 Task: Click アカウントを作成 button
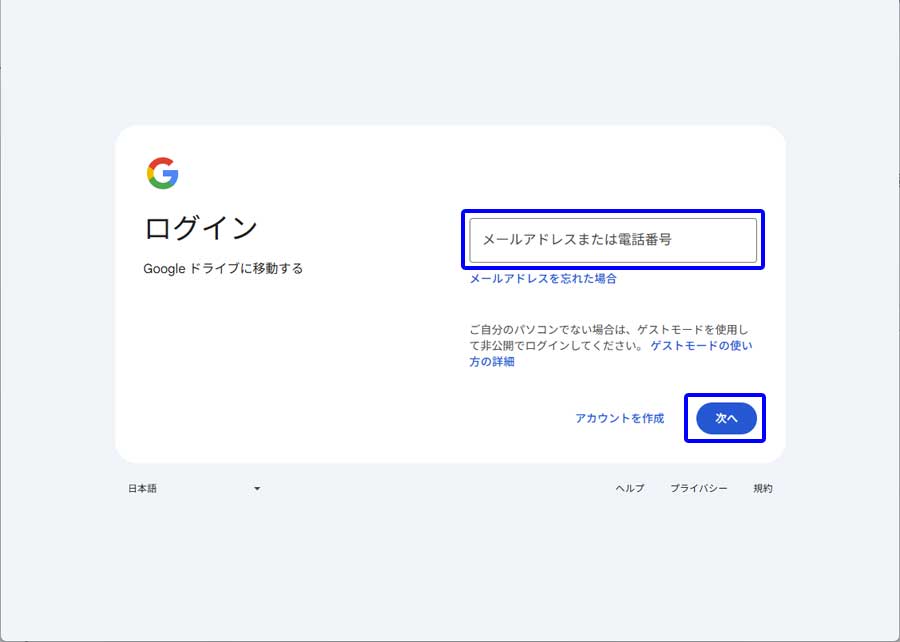(619, 418)
